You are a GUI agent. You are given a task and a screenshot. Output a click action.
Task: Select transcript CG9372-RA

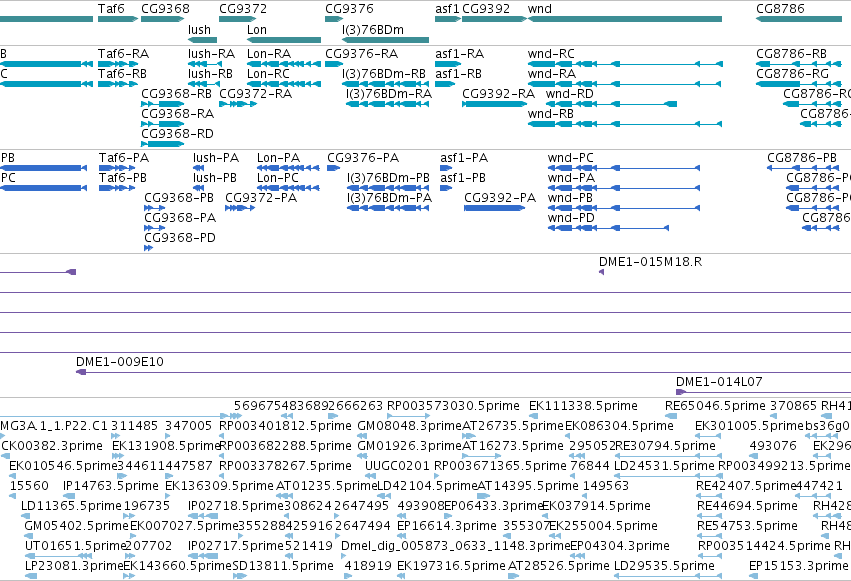(238, 104)
